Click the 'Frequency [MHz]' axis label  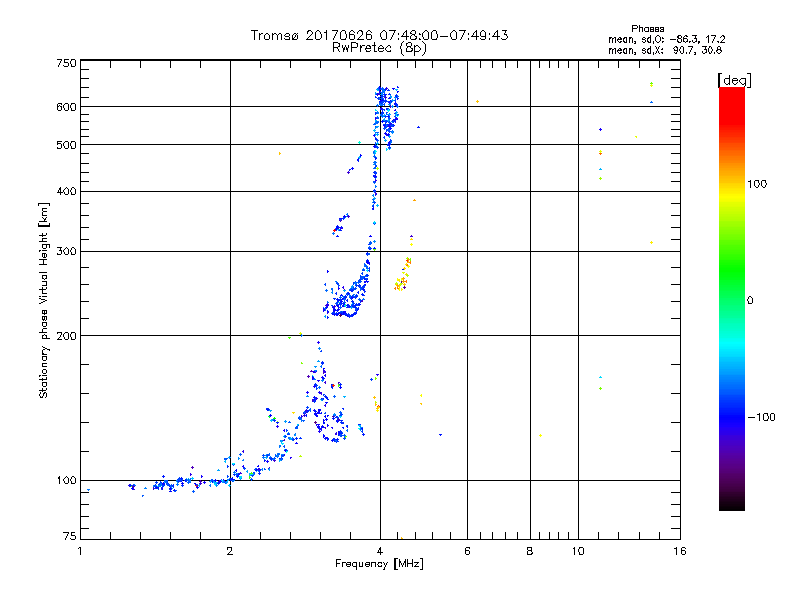379,564
